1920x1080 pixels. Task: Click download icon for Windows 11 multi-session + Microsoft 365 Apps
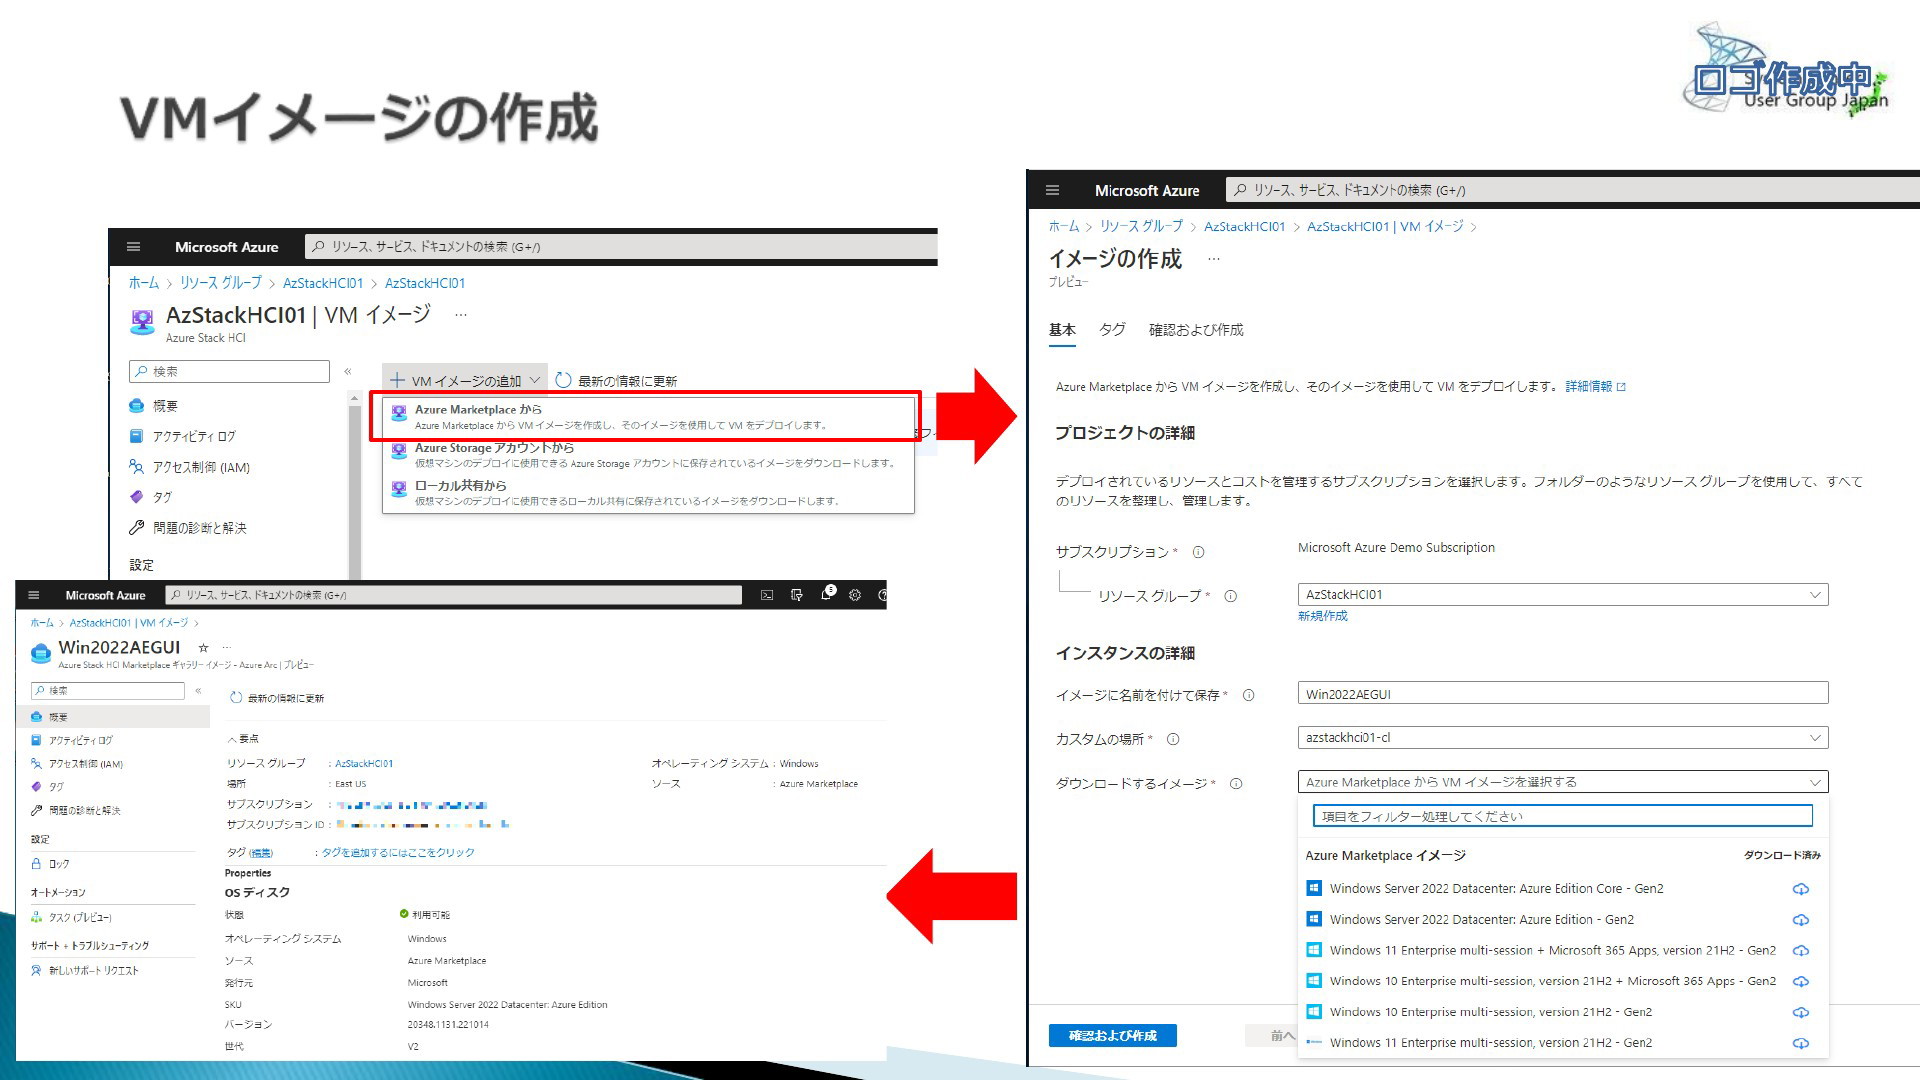pos(1801,951)
